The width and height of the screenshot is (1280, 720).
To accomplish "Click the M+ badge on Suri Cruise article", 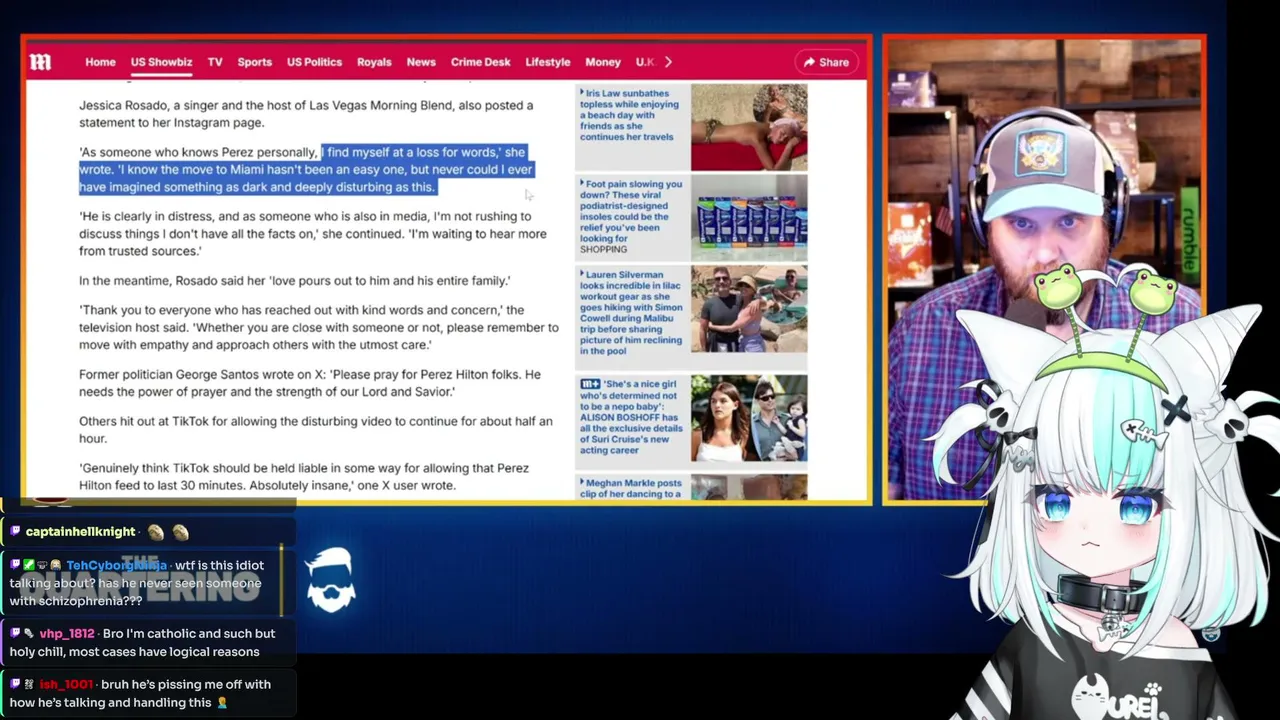I will click(589, 384).
